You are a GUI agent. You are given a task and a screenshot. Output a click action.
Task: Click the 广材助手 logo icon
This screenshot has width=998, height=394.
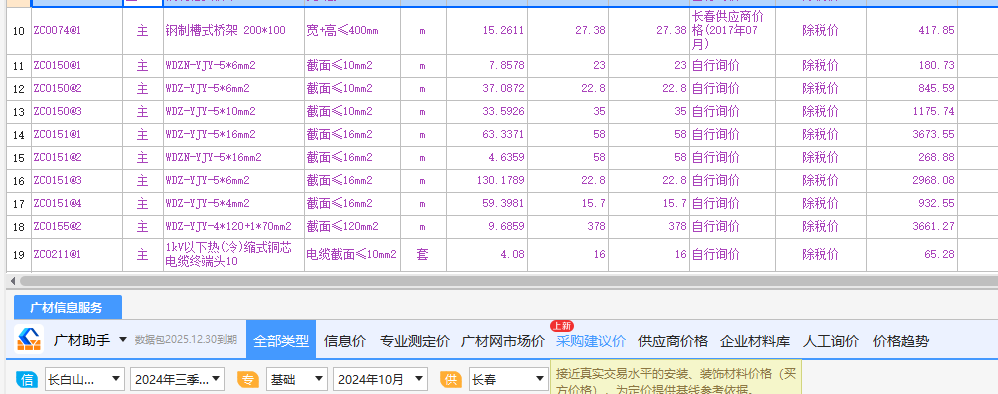point(29,340)
